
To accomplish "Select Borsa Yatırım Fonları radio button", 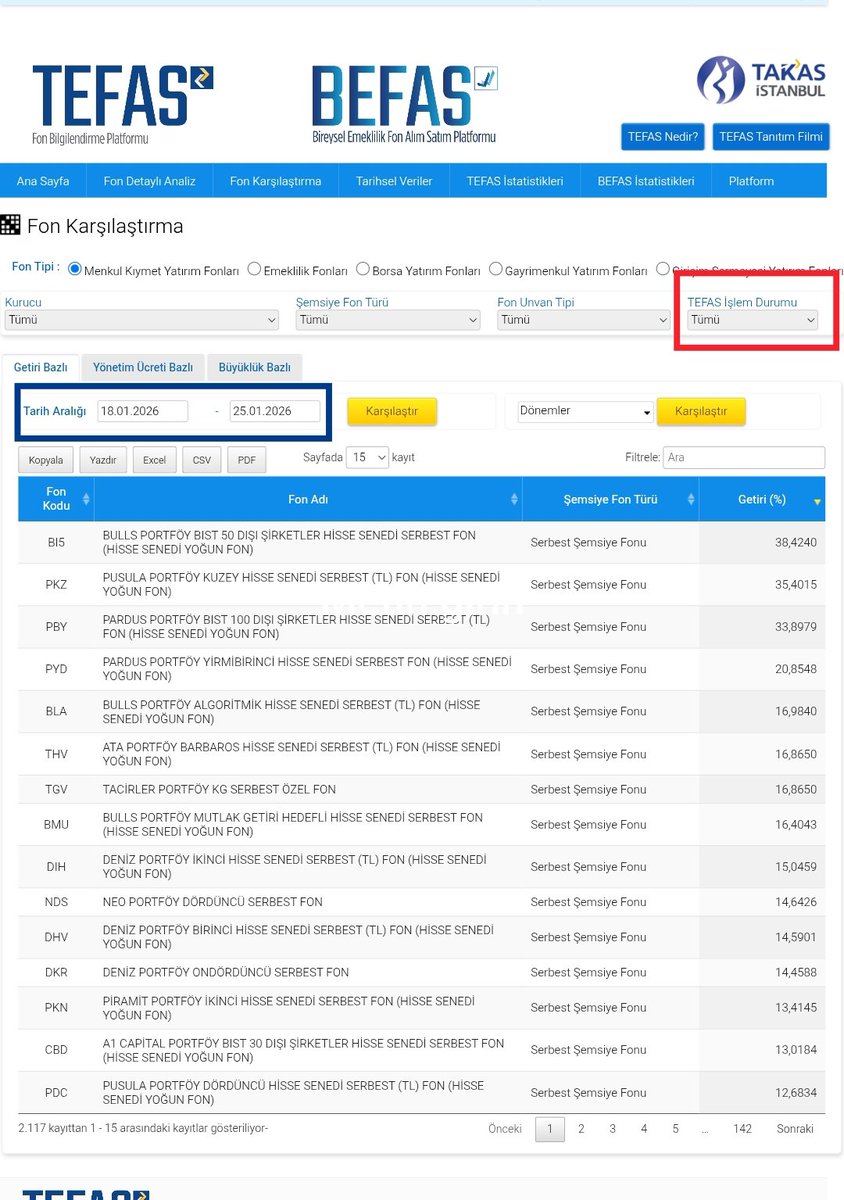I will pyautogui.click(x=363, y=269).
